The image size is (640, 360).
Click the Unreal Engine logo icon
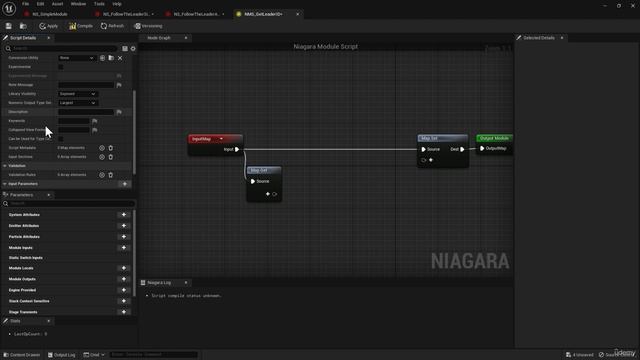coord(9,8)
